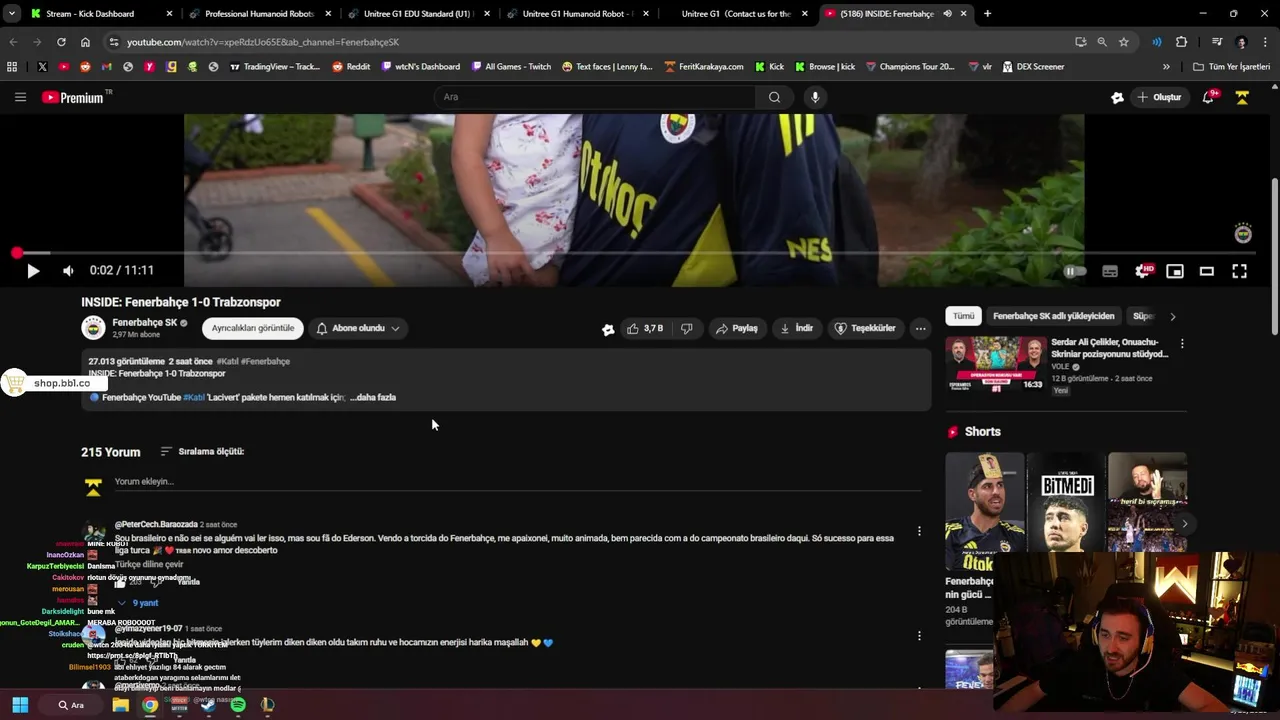Go to YouTube Premium home logo
The width and height of the screenshot is (1280, 720).
click(75, 97)
